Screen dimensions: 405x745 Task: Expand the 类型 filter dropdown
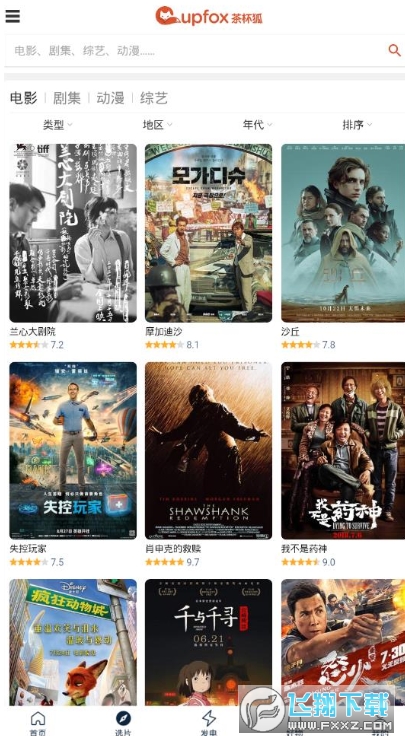58,124
